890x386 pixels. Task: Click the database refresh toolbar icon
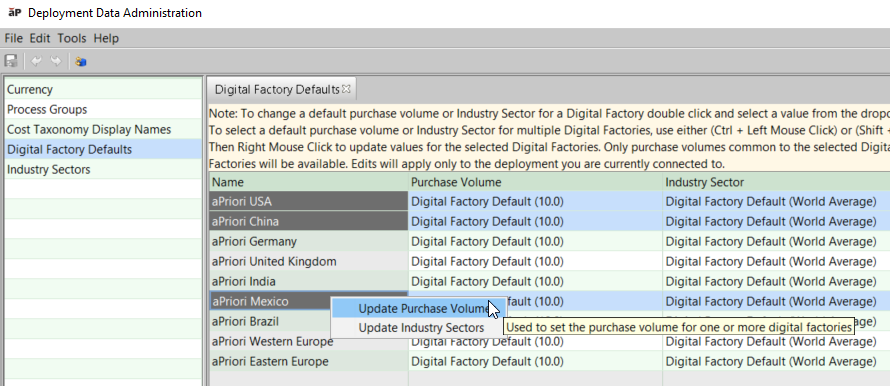coord(81,61)
